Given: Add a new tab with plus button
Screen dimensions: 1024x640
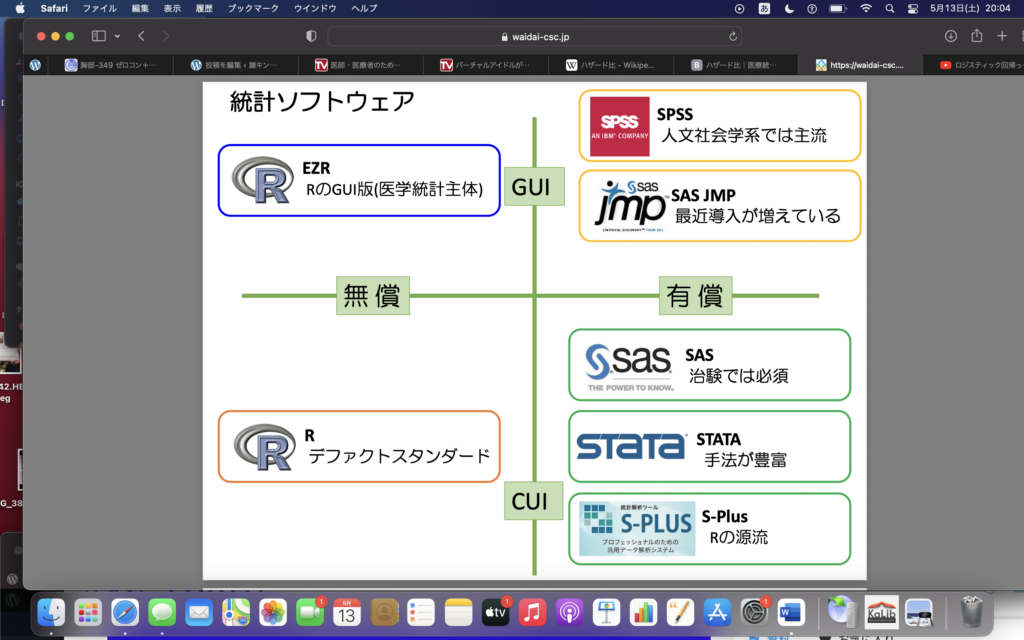Looking at the screenshot, I should [x=1002, y=36].
